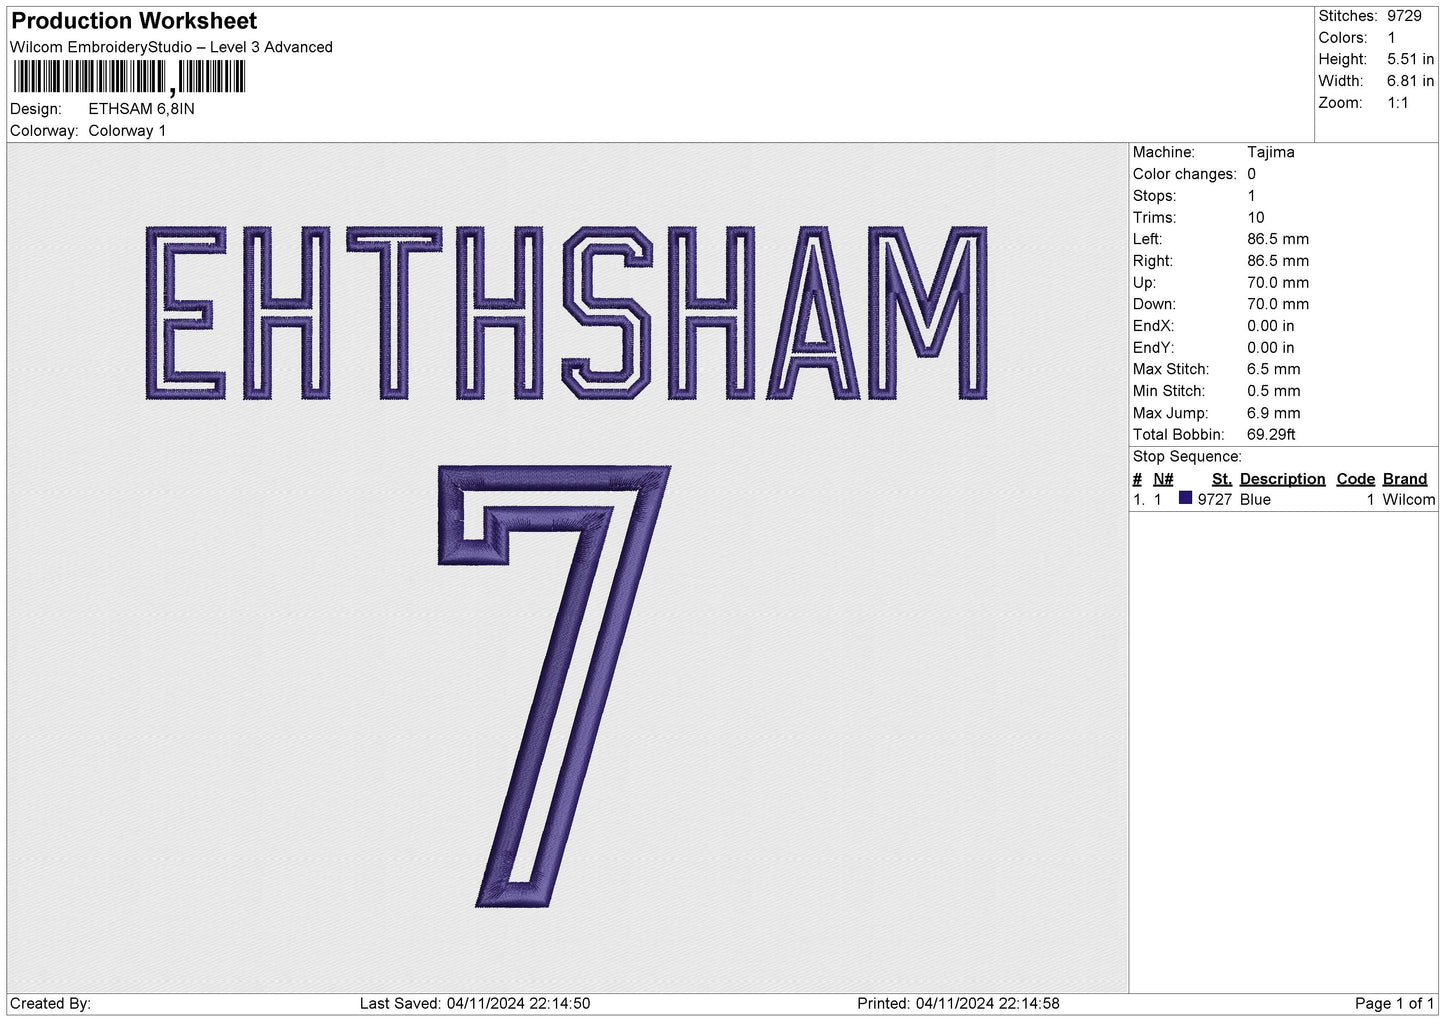This screenshot has width=1445, height=1021.
Task: Click the Color changes value 0
Action: click(x=1251, y=174)
